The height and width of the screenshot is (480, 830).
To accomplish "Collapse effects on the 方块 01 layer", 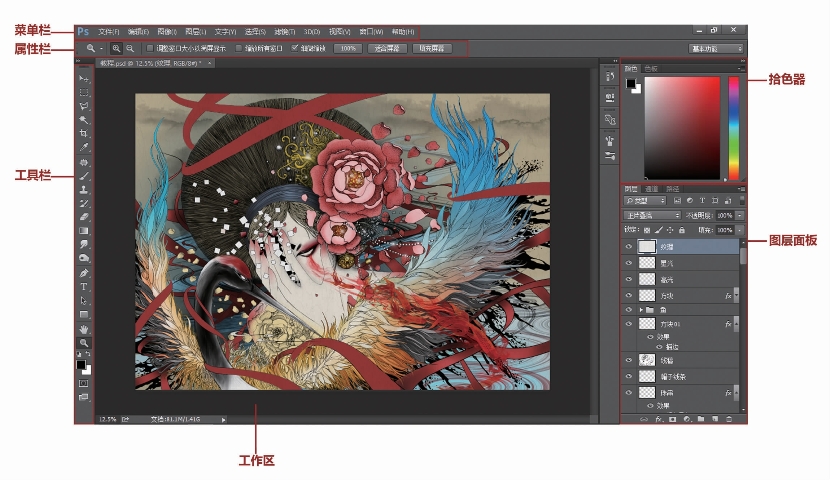I will click(x=736, y=323).
